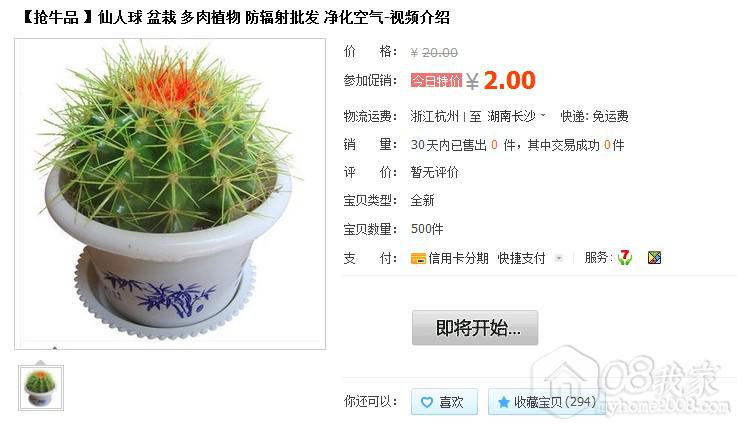The width and height of the screenshot is (737, 424).
Task: Click the star icon in 收藏宝贝
Action: click(503, 402)
